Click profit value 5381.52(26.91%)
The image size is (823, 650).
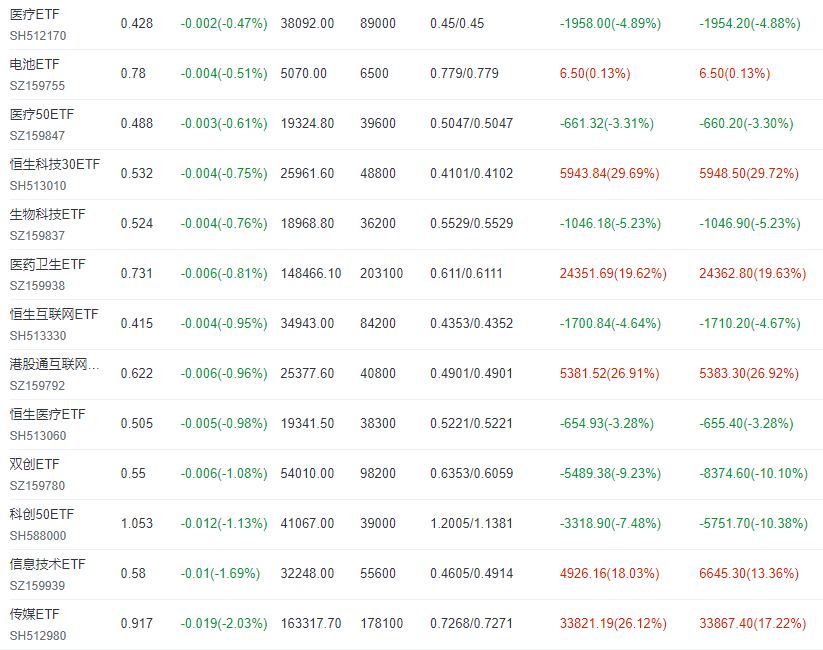click(x=609, y=373)
